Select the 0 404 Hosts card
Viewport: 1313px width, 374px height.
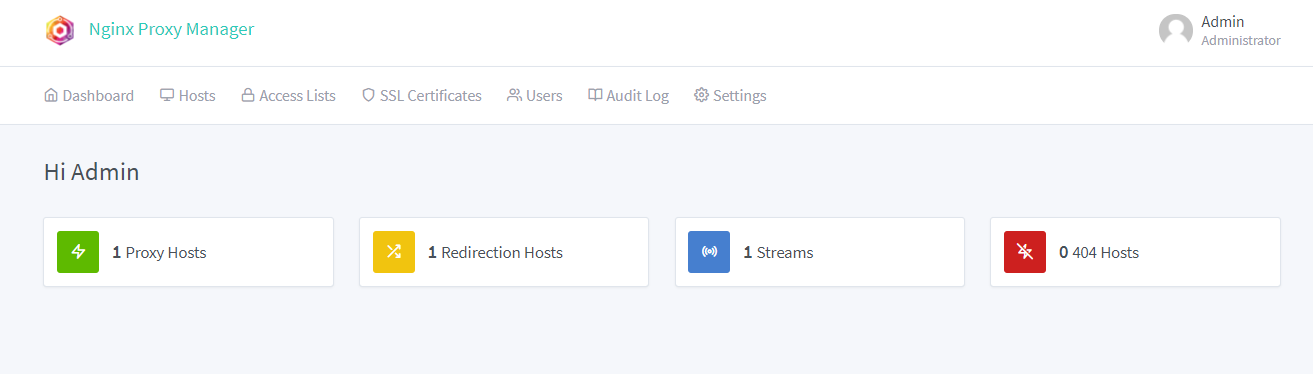point(1135,252)
